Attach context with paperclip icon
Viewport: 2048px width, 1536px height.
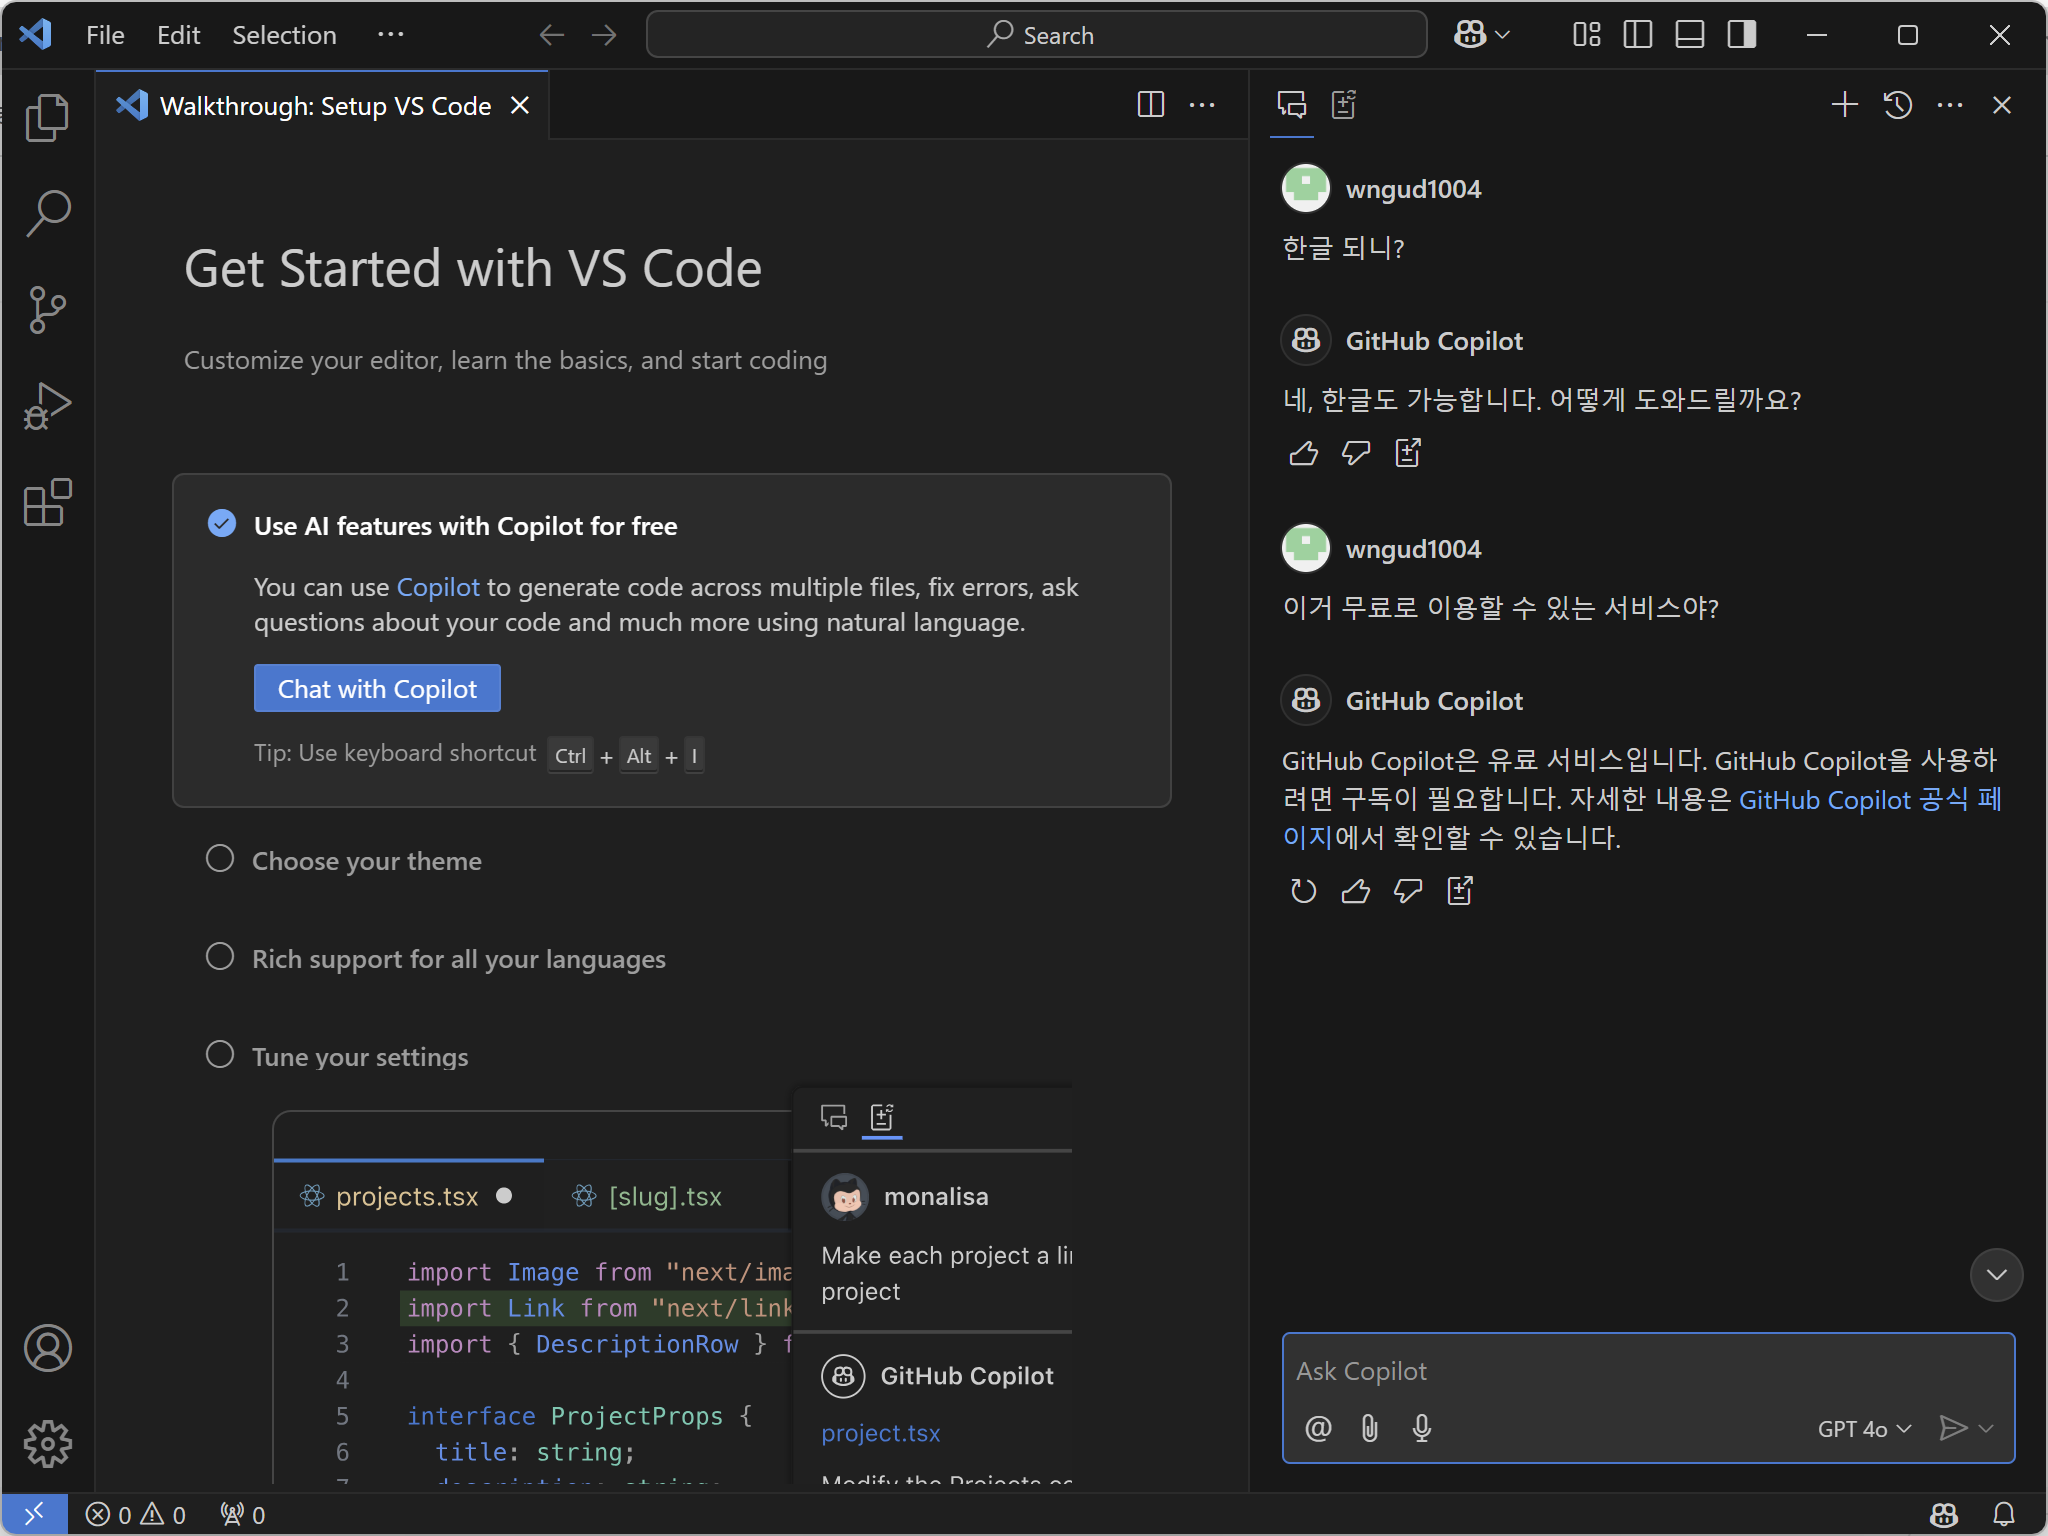[x=1369, y=1428]
